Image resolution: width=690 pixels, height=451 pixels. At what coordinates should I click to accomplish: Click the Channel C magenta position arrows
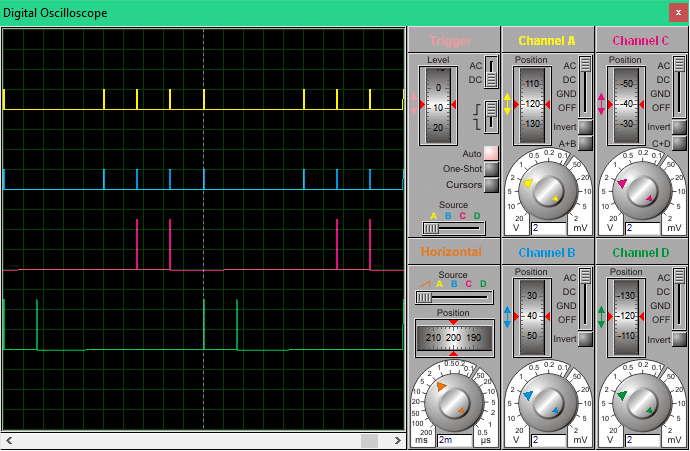coord(602,104)
